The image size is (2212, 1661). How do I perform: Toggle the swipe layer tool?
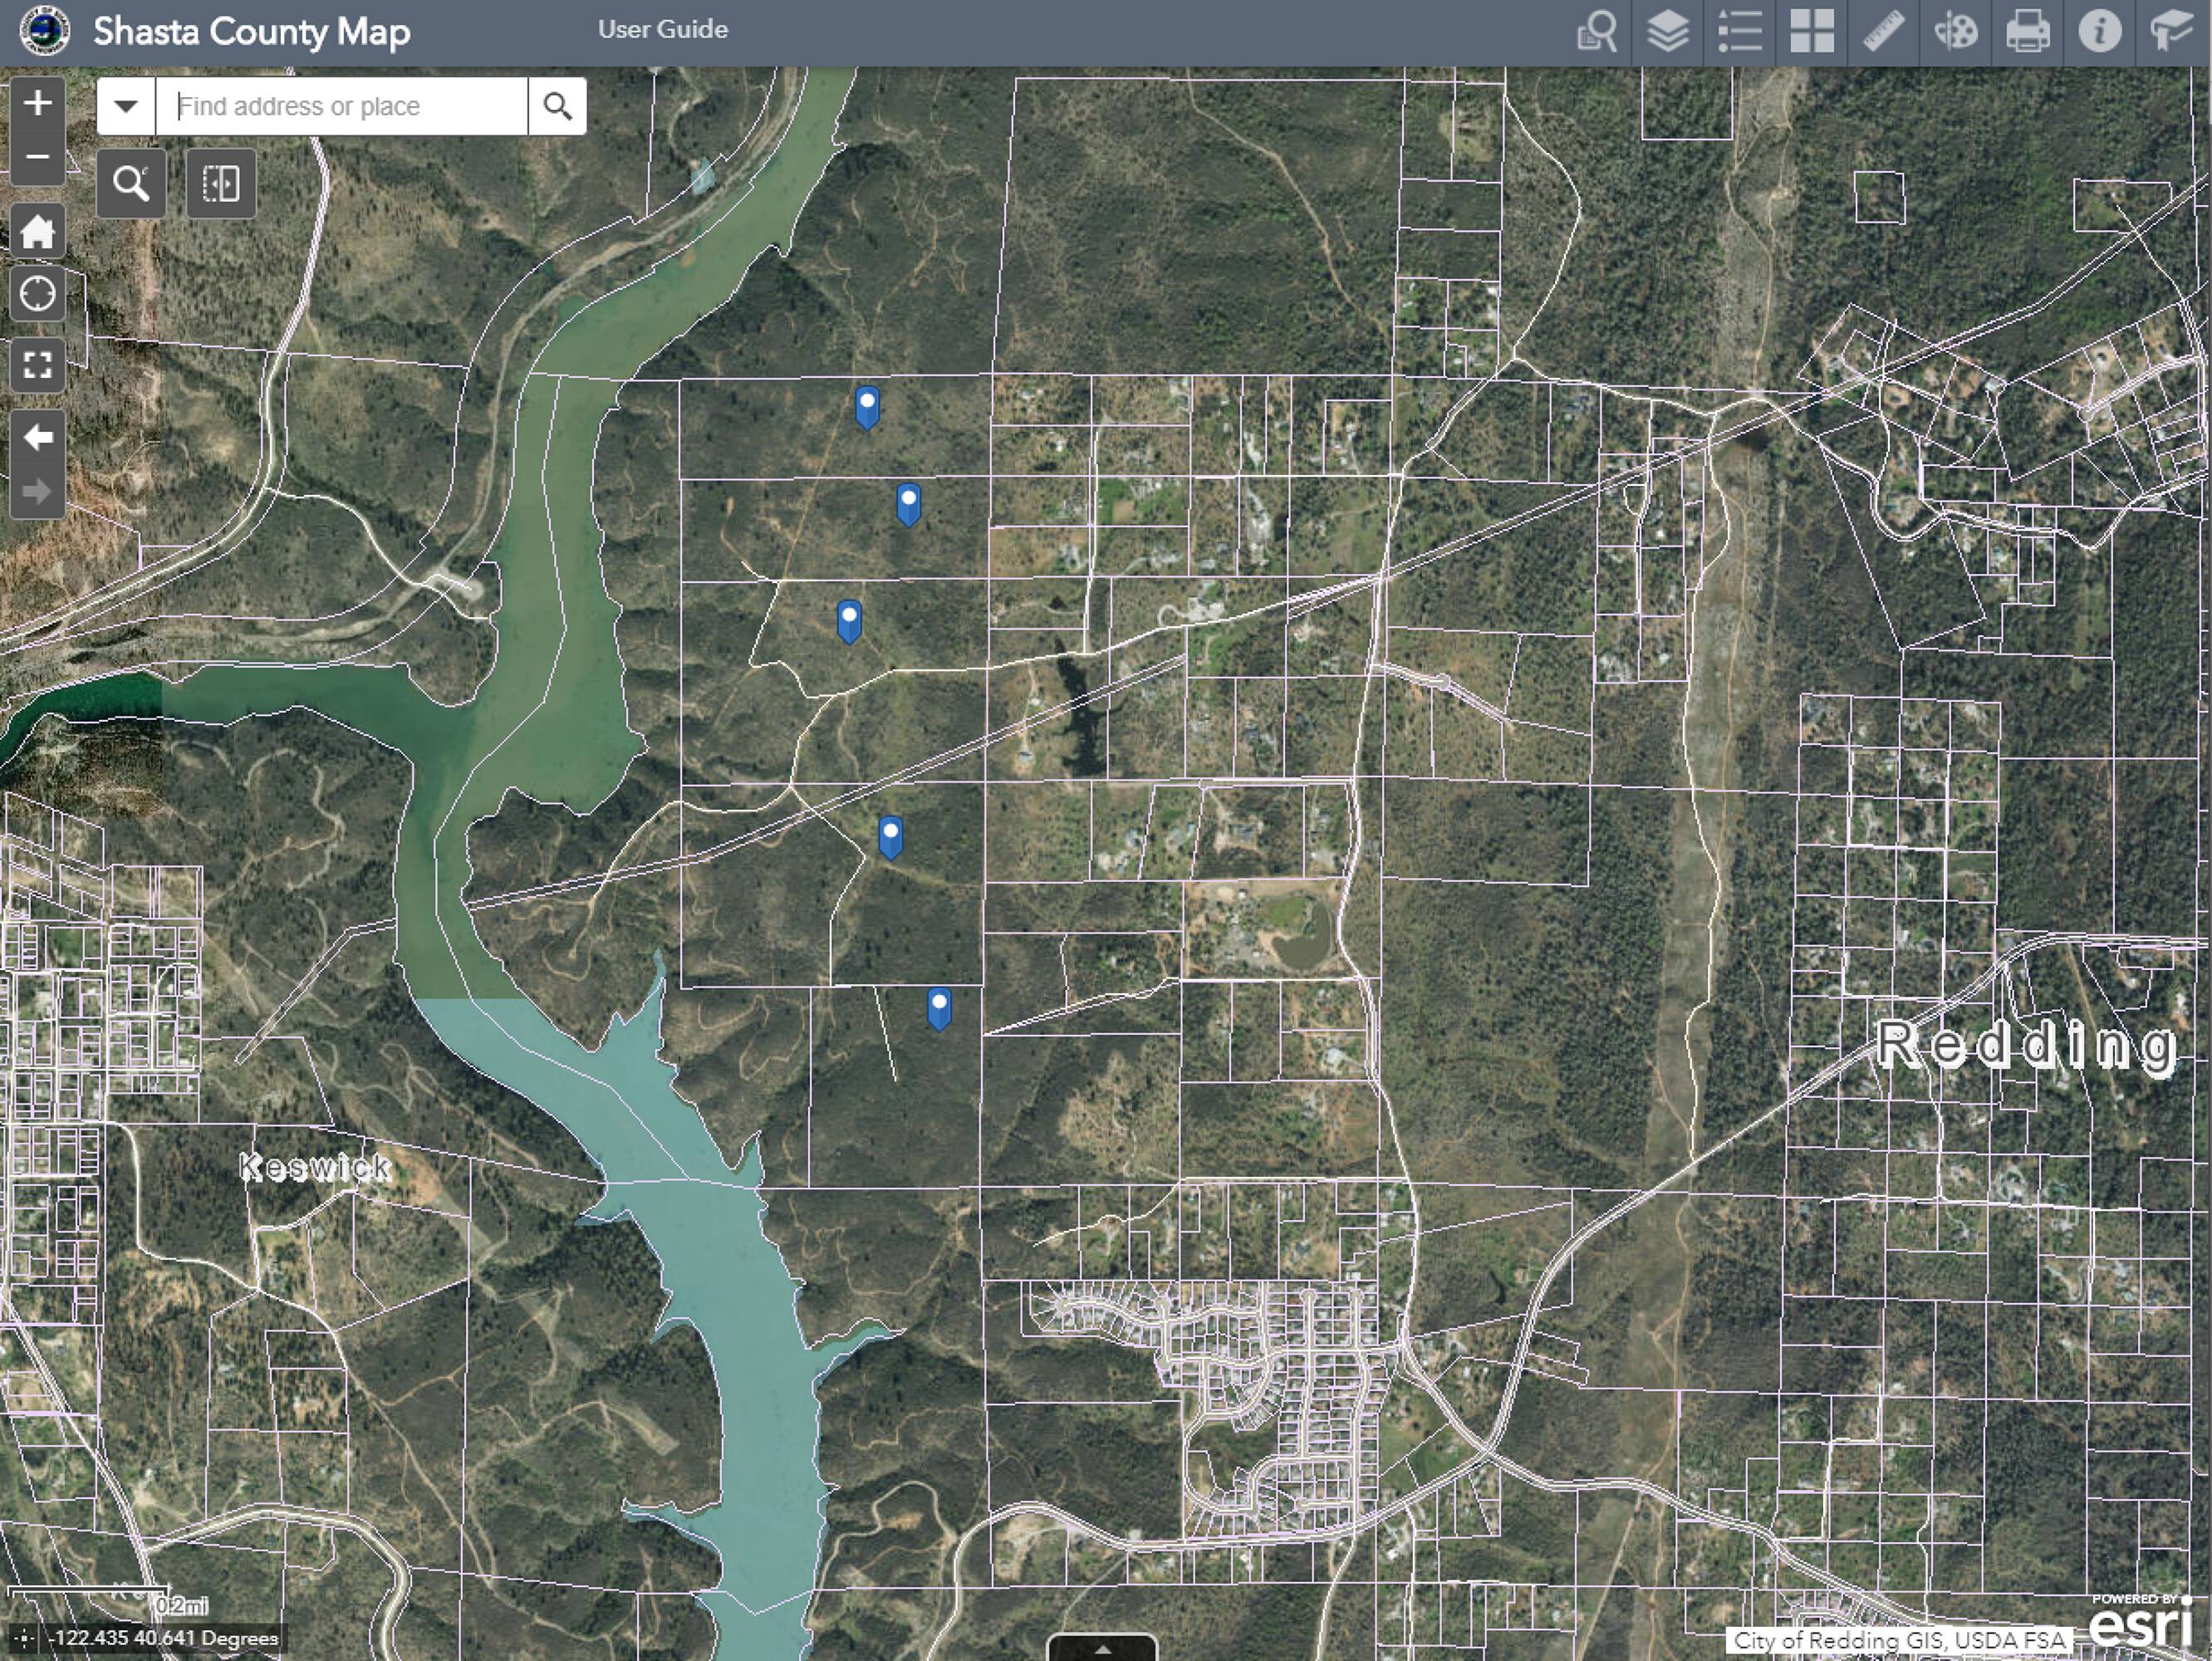pyautogui.click(x=221, y=184)
